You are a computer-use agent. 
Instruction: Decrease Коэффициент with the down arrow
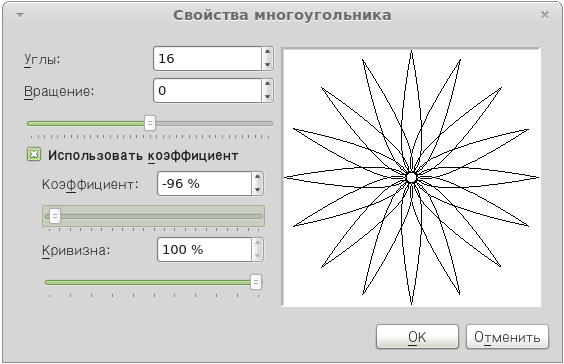point(257,190)
